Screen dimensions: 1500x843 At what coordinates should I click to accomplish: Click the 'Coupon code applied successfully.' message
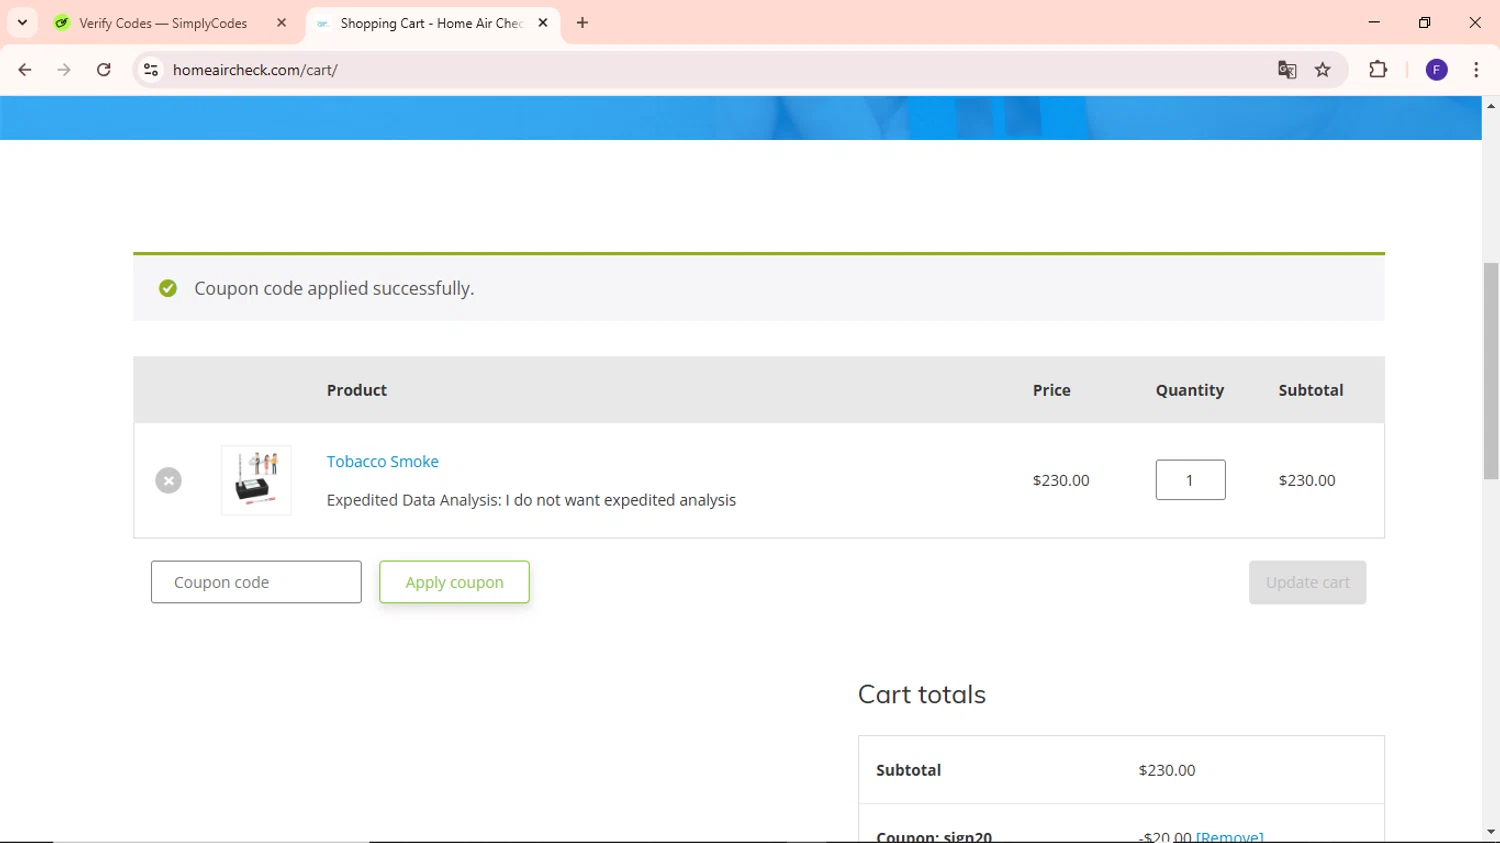coord(334,288)
